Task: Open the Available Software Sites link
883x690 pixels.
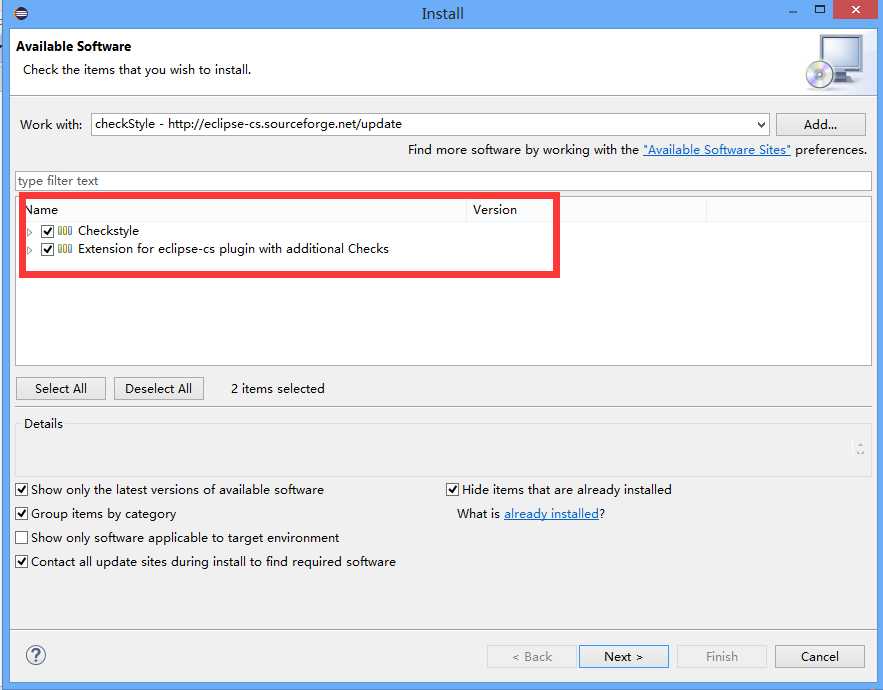Action: point(717,150)
